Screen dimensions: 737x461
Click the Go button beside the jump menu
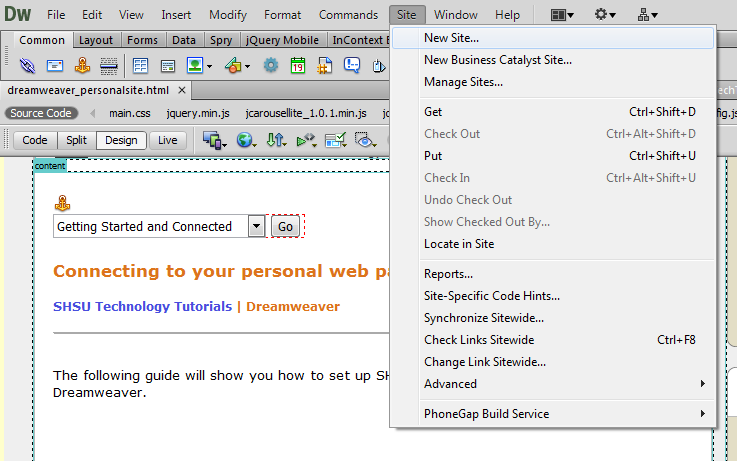tap(285, 227)
